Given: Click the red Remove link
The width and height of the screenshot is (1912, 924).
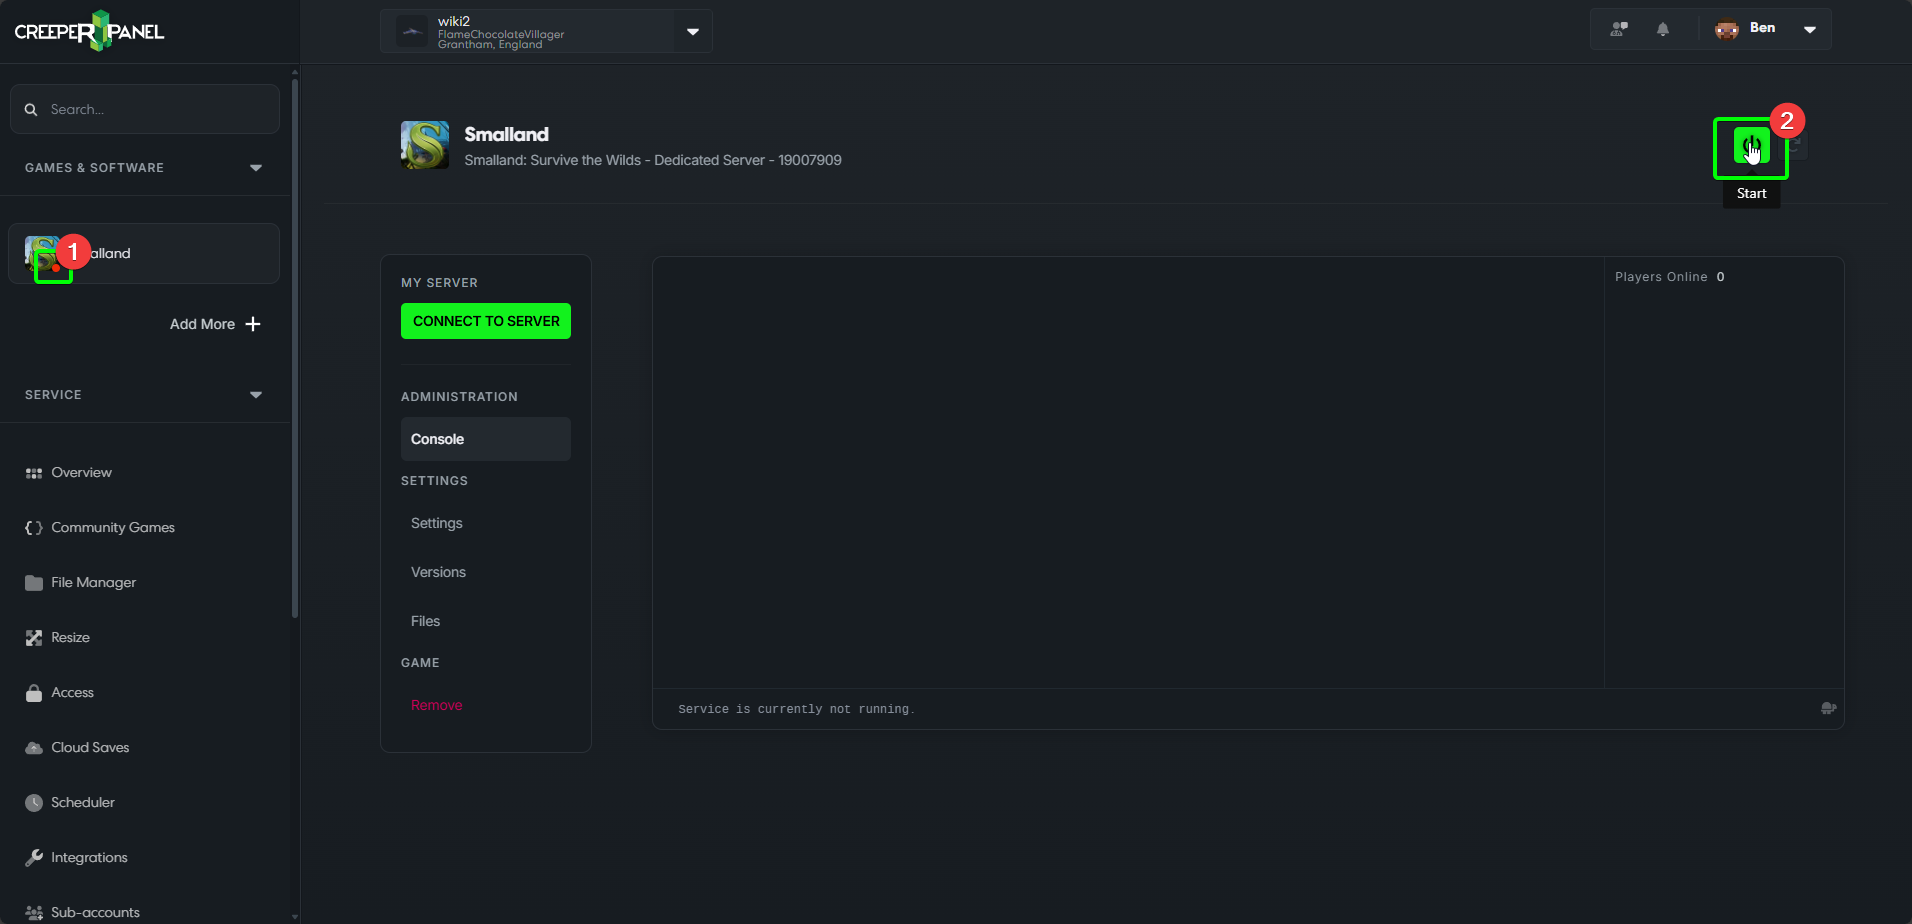Looking at the screenshot, I should pos(436,705).
